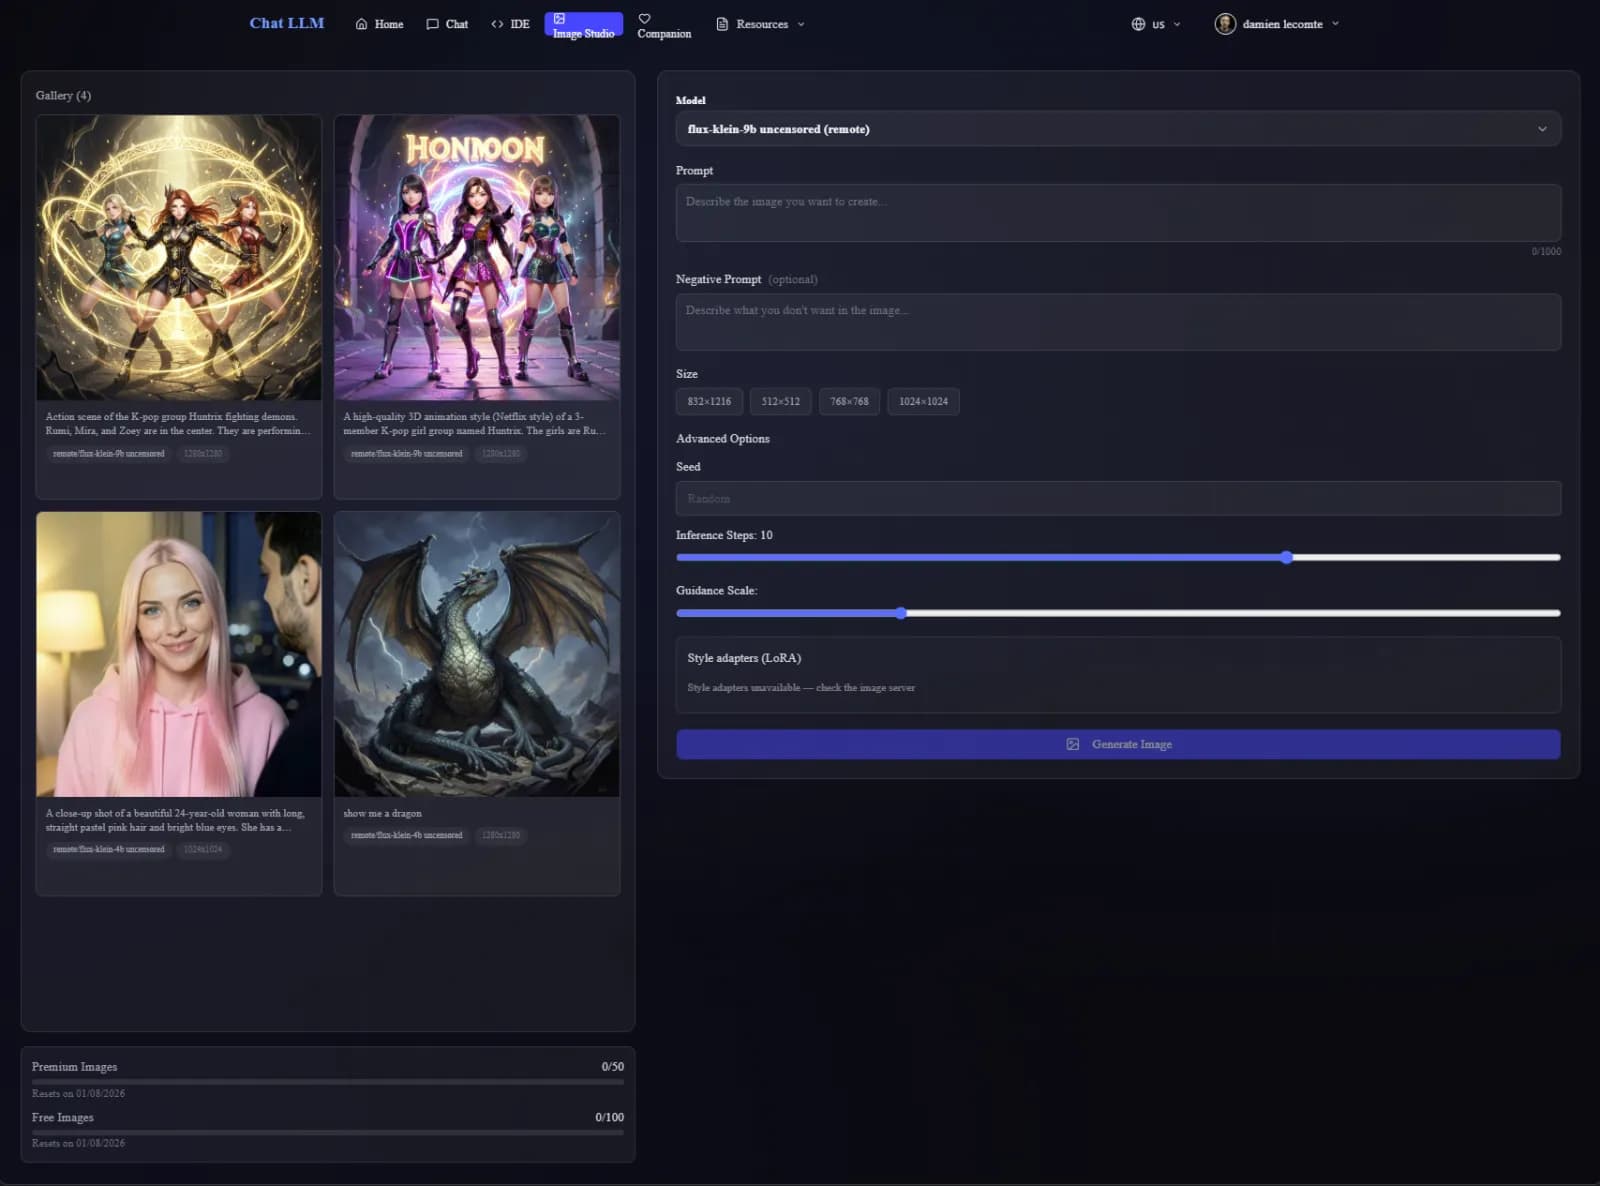The image size is (1600, 1186).
Task: Click the 1024x1024 tag under pink-haired woman
Action: [203, 849]
